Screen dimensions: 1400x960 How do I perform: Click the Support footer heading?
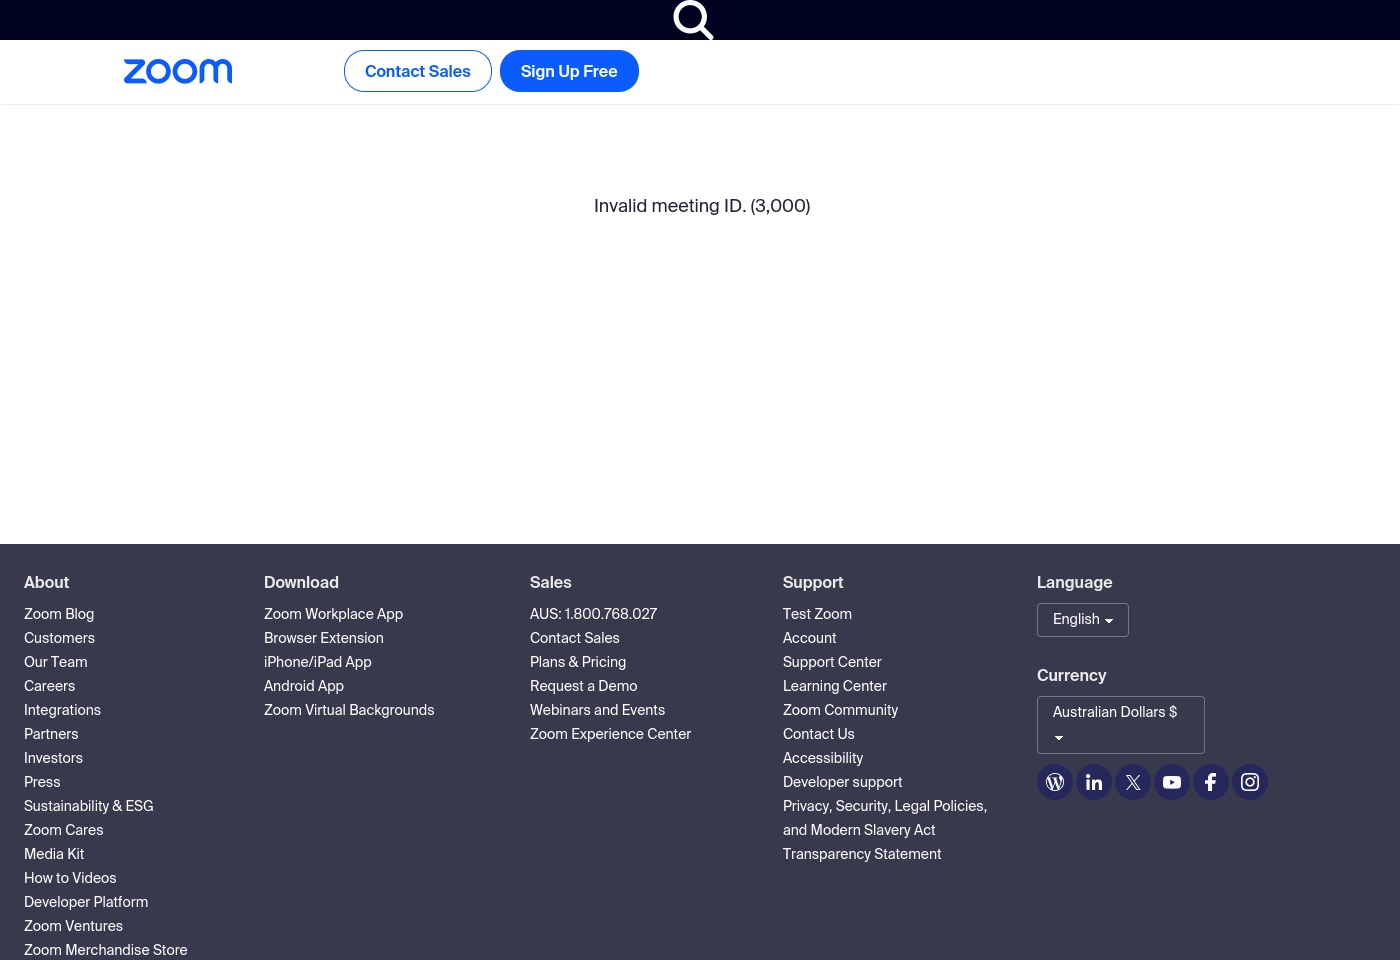tap(813, 582)
